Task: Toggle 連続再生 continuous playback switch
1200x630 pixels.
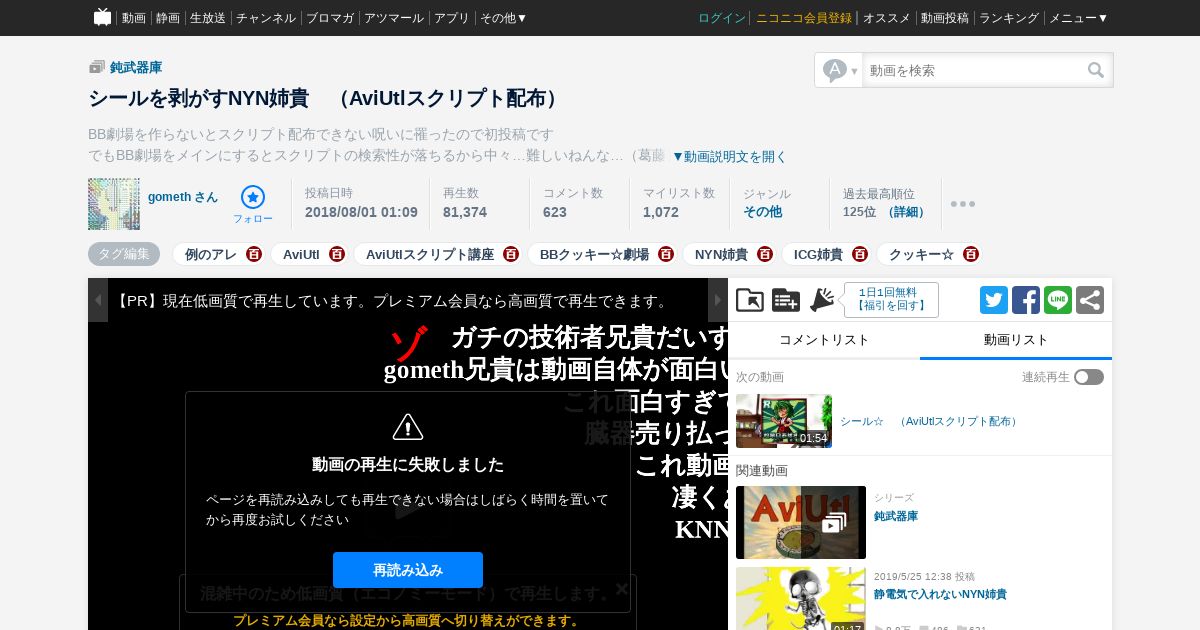Action: tap(1089, 377)
